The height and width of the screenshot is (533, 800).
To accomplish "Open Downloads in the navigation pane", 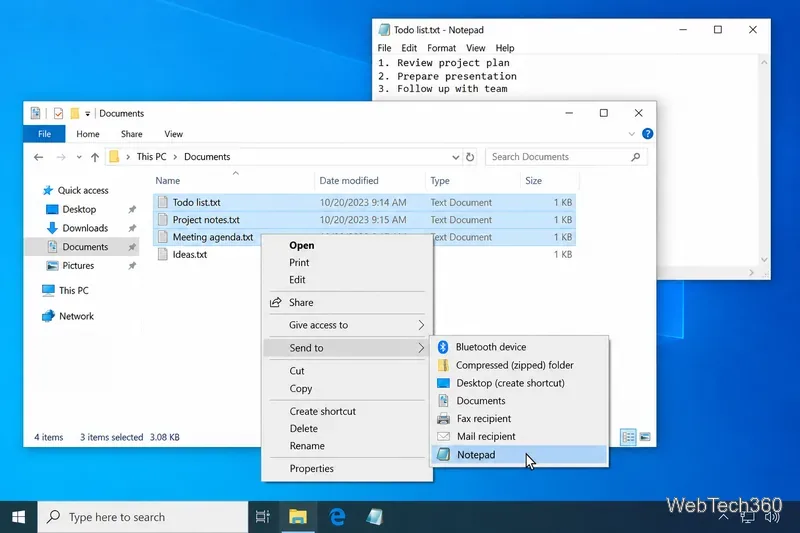I will click(85, 228).
